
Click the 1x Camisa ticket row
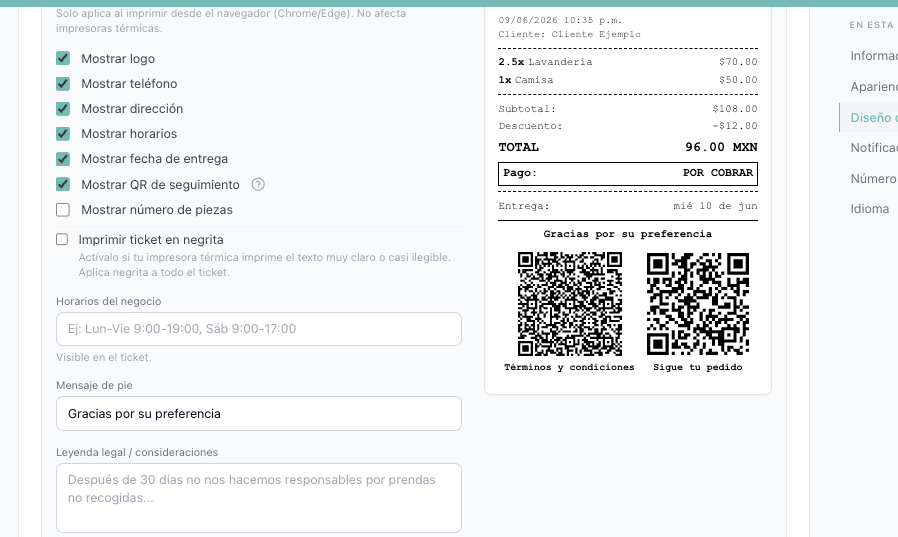[628, 80]
